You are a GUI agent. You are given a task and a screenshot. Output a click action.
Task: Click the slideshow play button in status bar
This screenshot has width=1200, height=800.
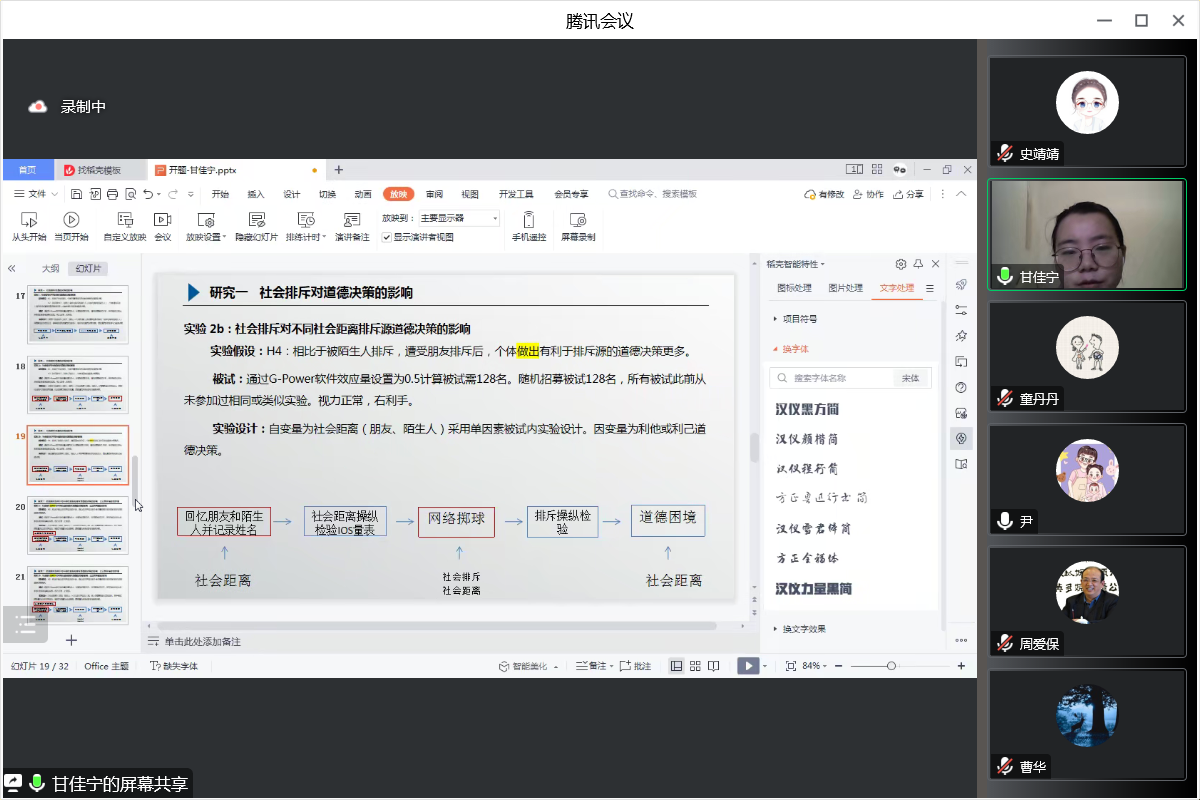pyautogui.click(x=747, y=666)
